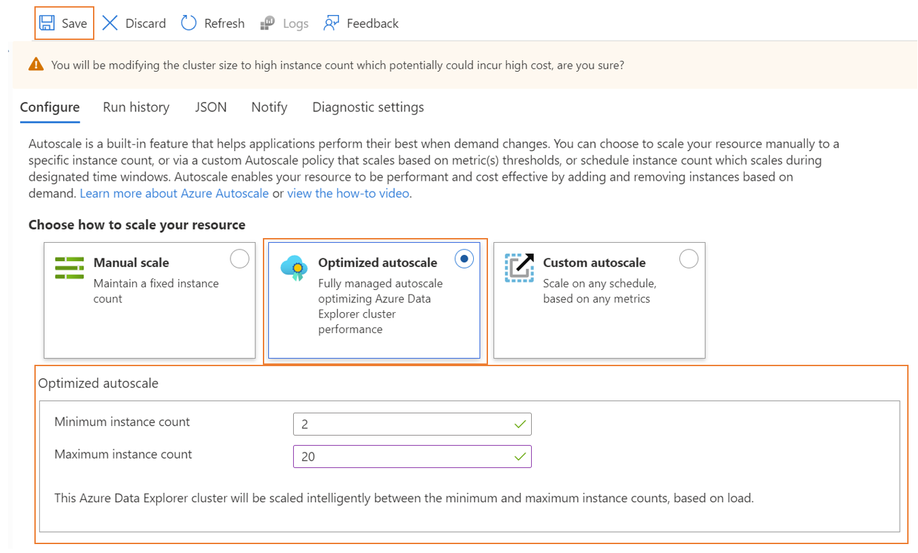Click the Discard X icon
This screenshot has height=553, width=918.
point(110,23)
